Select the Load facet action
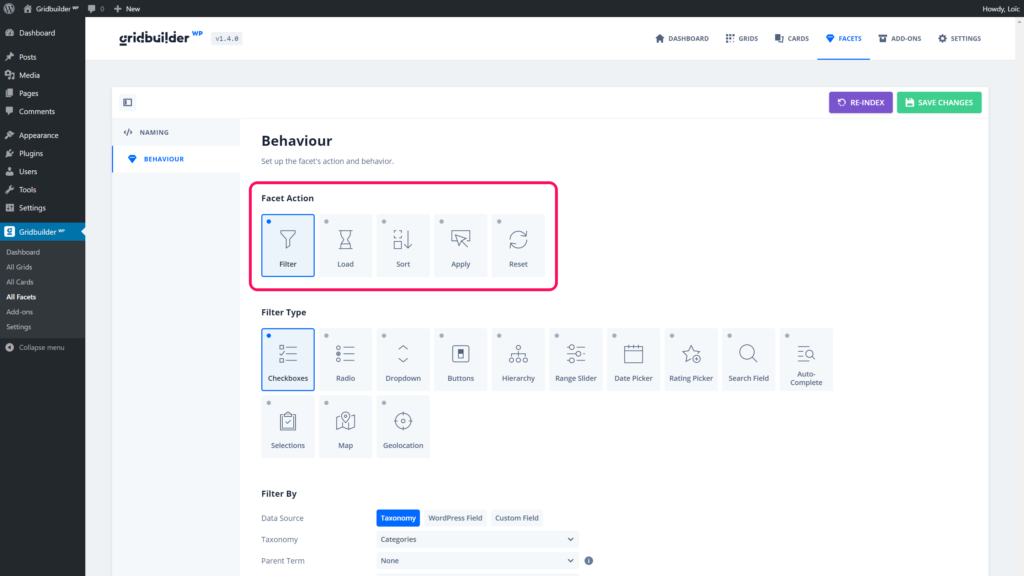The width and height of the screenshot is (1024, 576). pos(345,245)
